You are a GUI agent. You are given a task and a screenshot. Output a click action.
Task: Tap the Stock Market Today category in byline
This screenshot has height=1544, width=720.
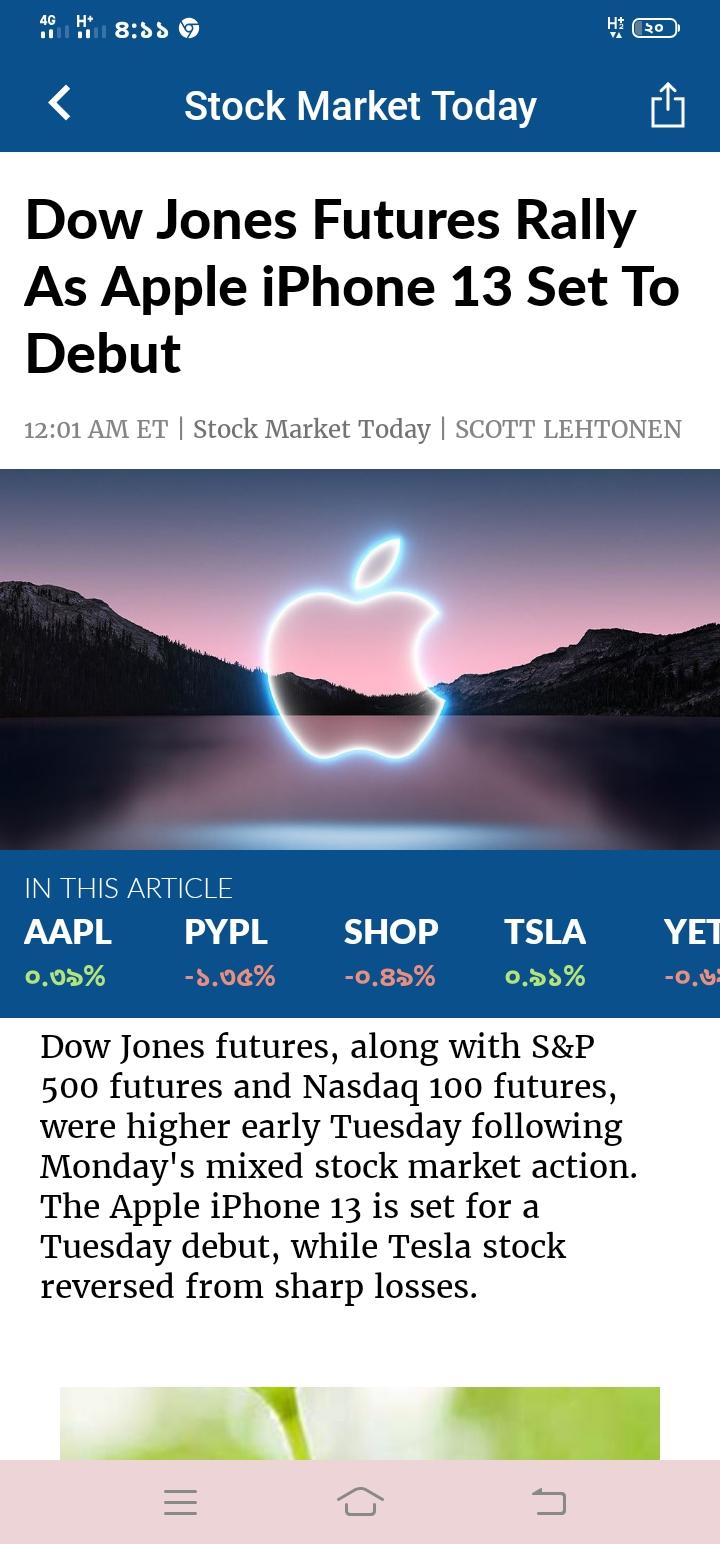[x=311, y=429]
